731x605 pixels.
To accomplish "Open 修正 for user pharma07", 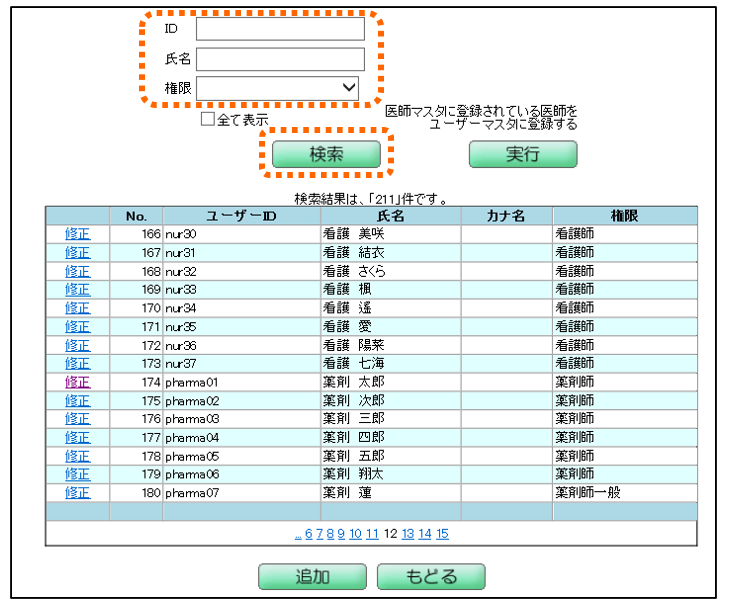I will point(77,493).
